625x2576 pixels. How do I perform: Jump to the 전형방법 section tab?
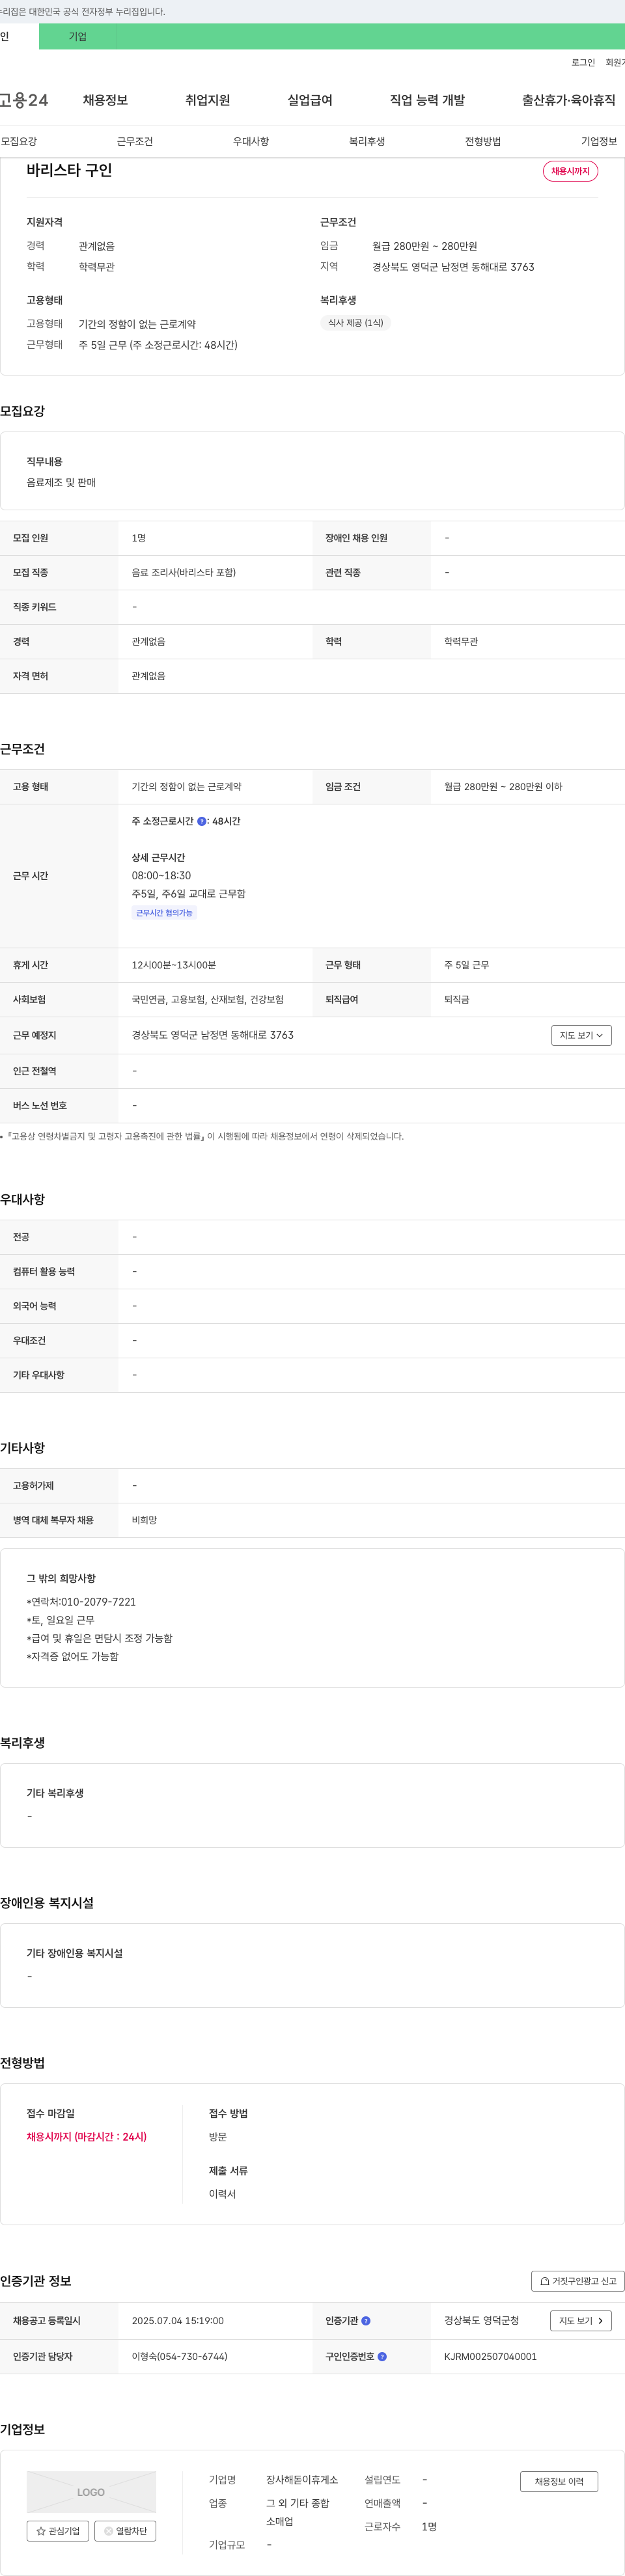pos(483,141)
